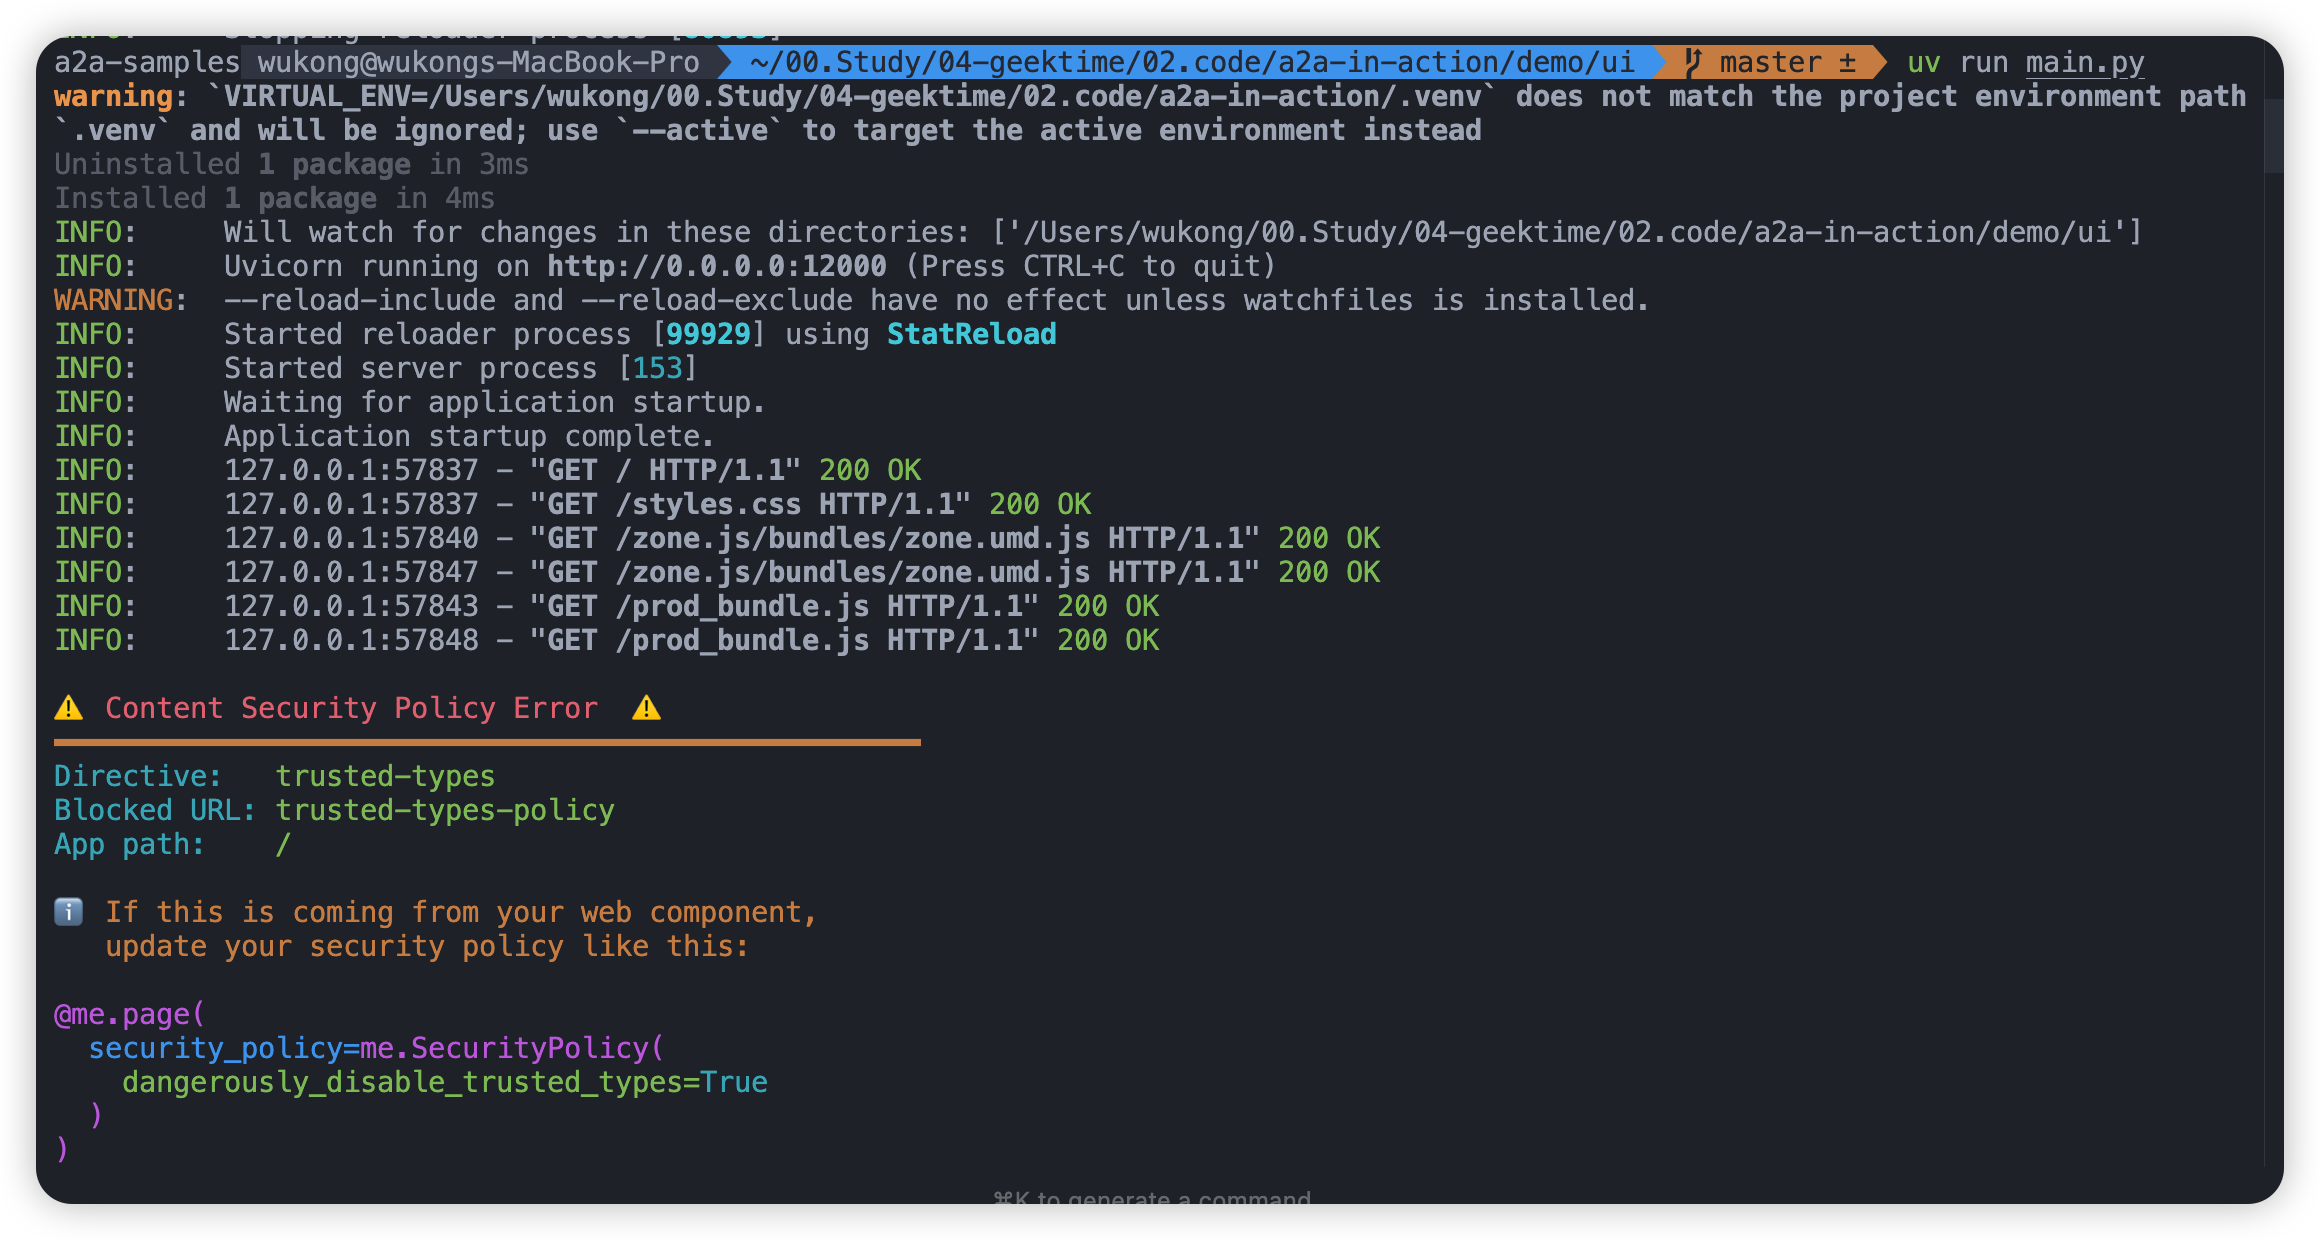Click the StatReload text
Image resolution: width=2320 pixels, height=1240 pixels.
click(971, 334)
